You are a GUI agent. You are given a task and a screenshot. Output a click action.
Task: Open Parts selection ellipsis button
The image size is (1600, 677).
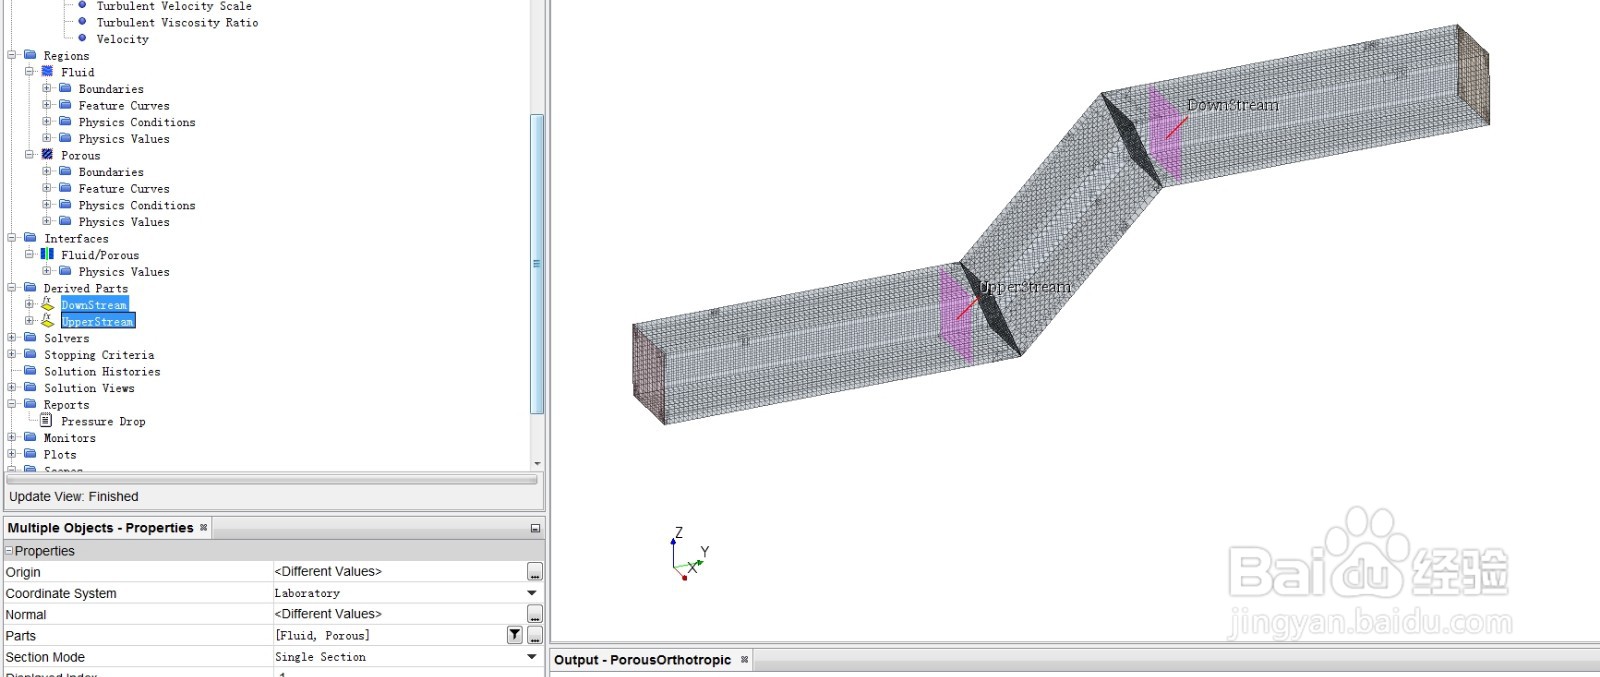[x=535, y=635]
